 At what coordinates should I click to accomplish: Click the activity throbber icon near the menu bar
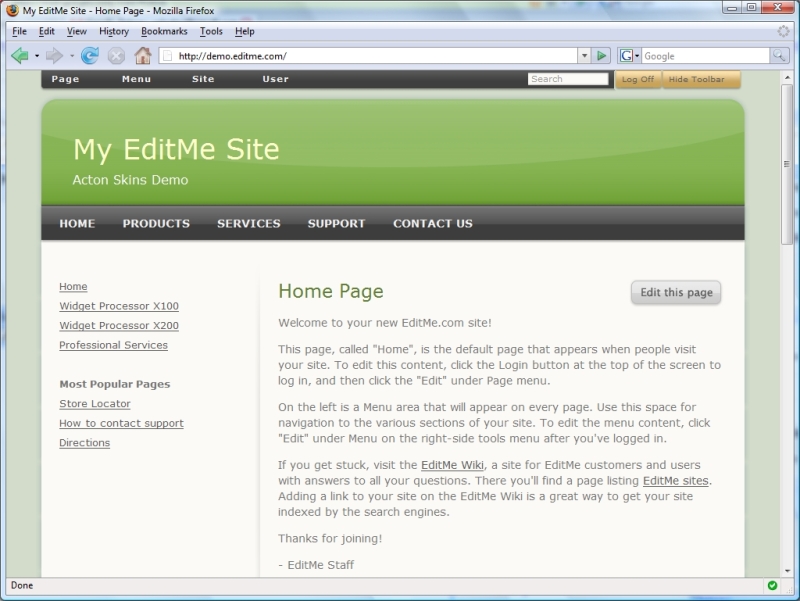(x=783, y=31)
